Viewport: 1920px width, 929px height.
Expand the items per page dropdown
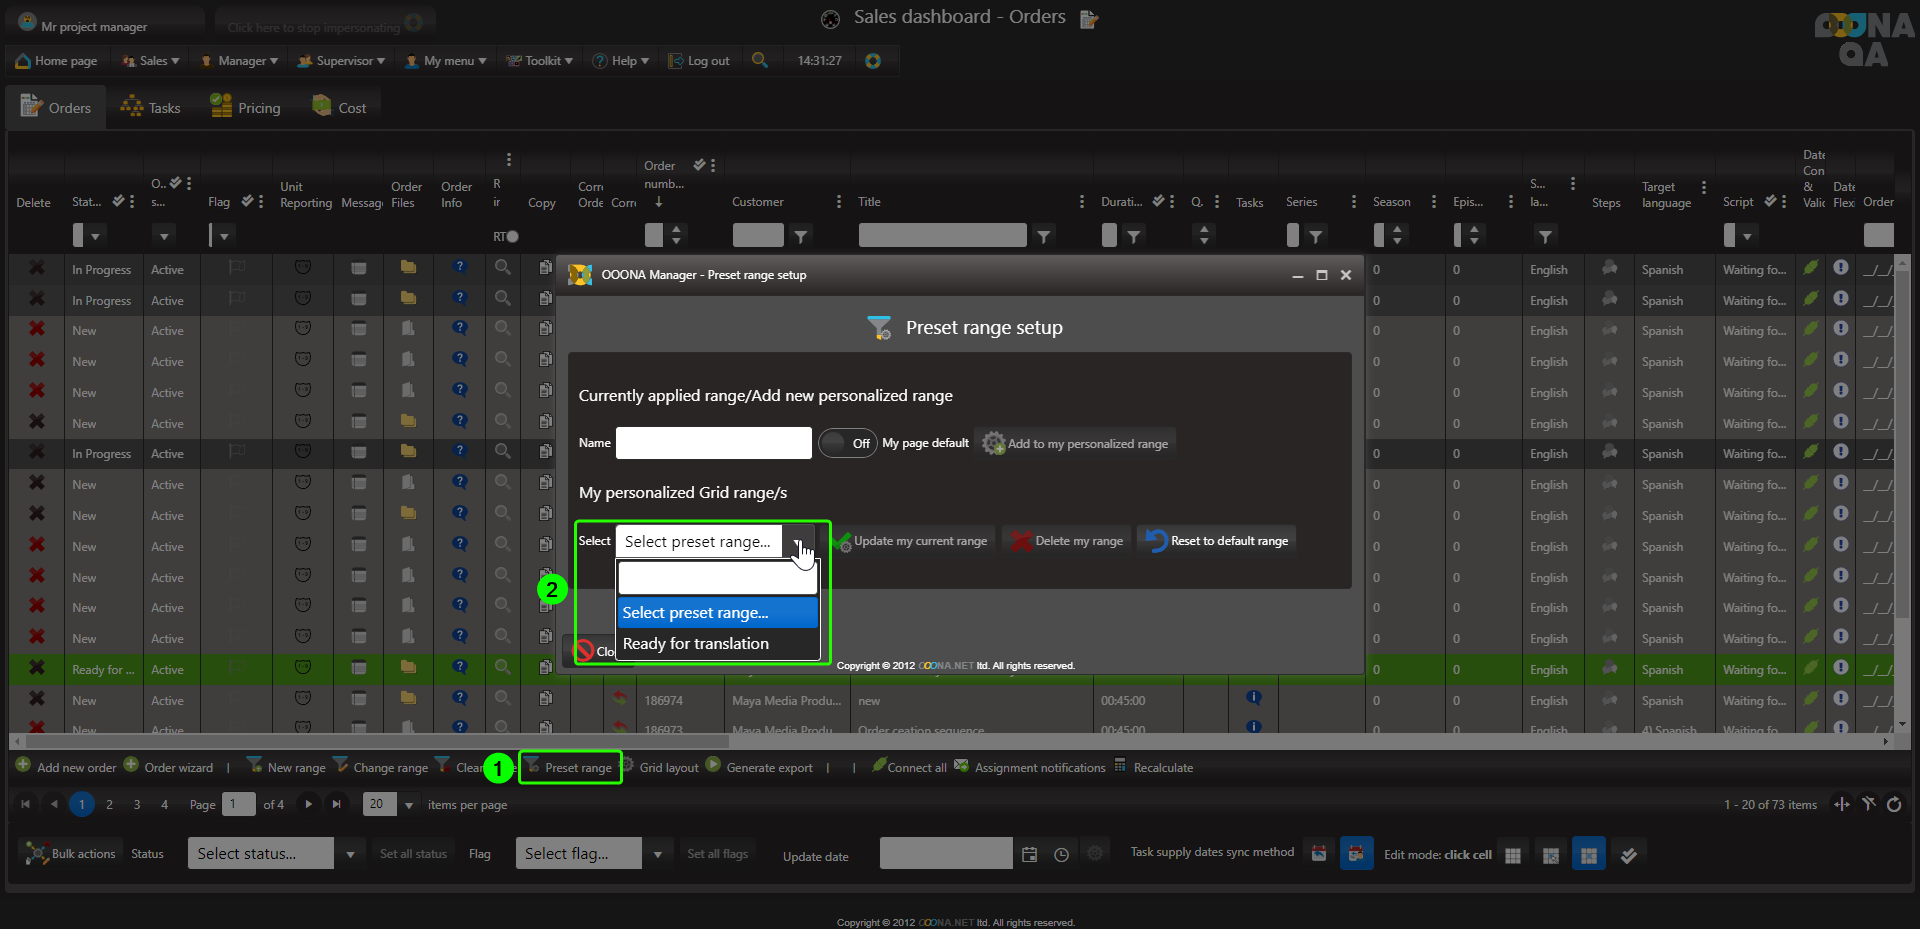click(409, 805)
